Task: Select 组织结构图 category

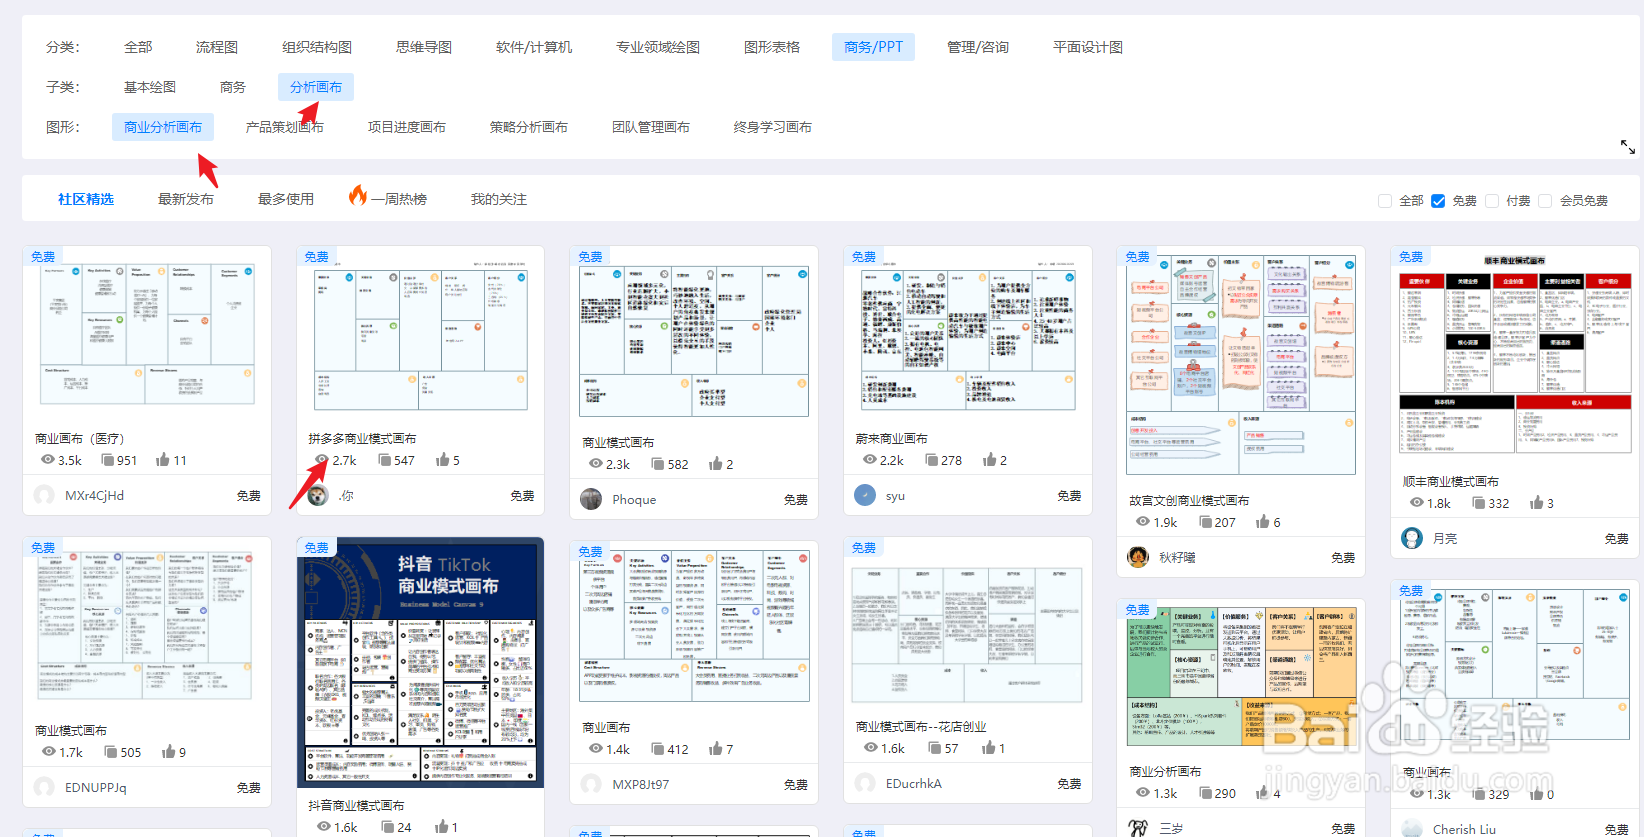Action: click(x=317, y=47)
